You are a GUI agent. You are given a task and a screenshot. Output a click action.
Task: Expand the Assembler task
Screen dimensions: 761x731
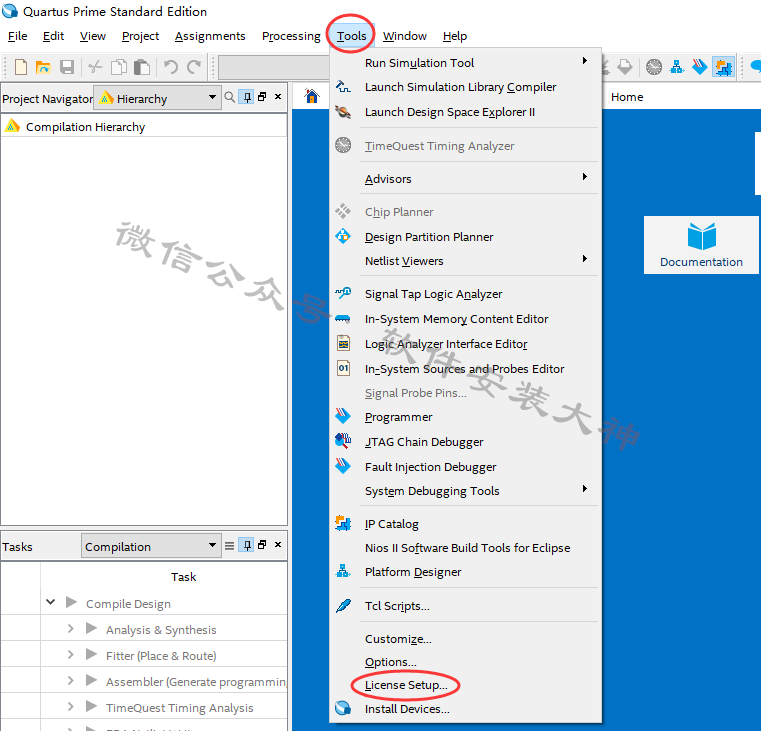point(70,681)
